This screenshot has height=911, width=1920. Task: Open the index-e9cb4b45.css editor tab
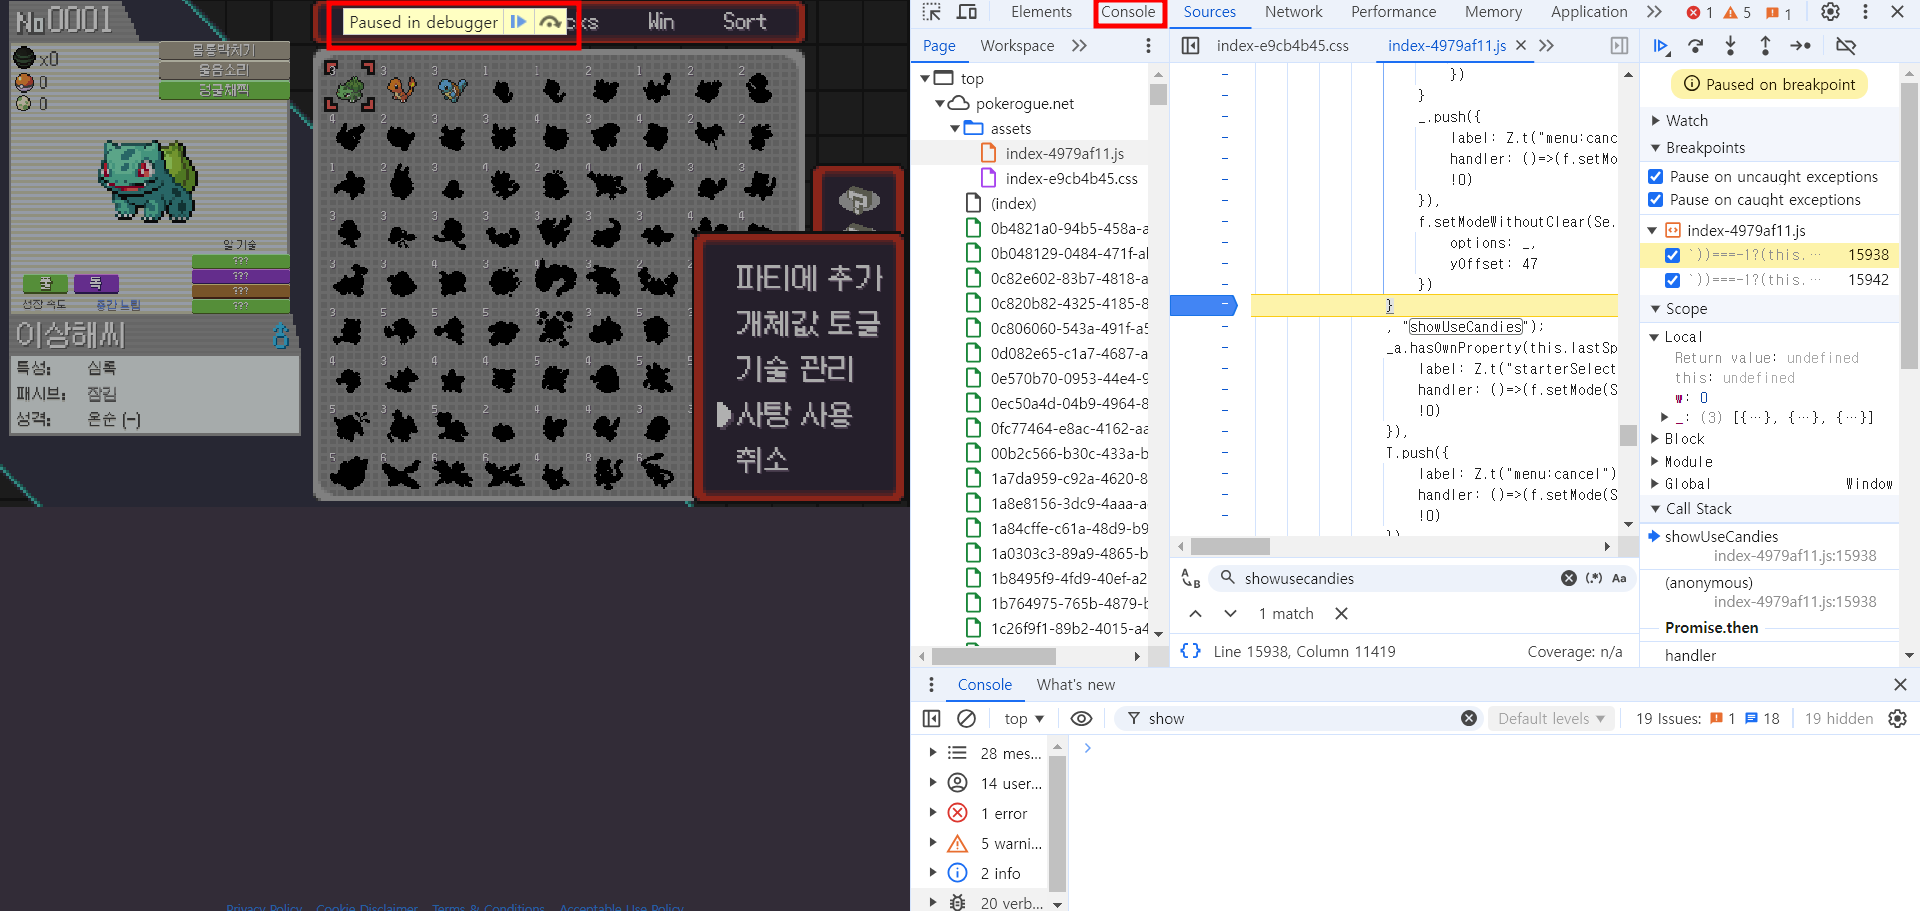tap(1282, 46)
